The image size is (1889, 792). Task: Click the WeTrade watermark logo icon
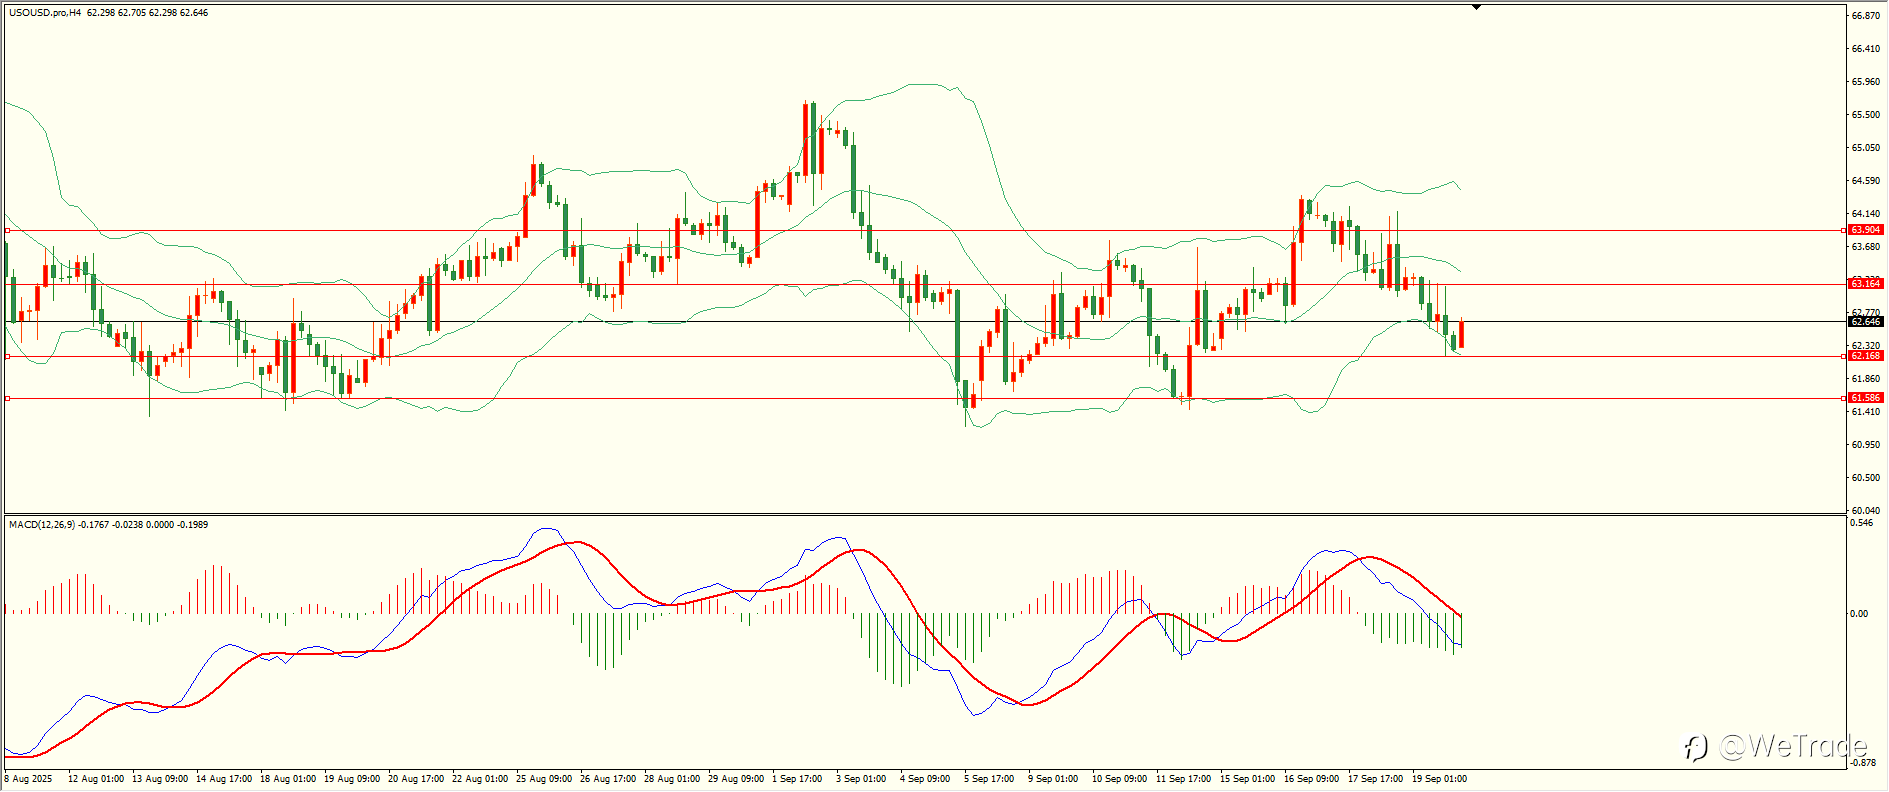pyautogui.click(x=1695, y=747)
